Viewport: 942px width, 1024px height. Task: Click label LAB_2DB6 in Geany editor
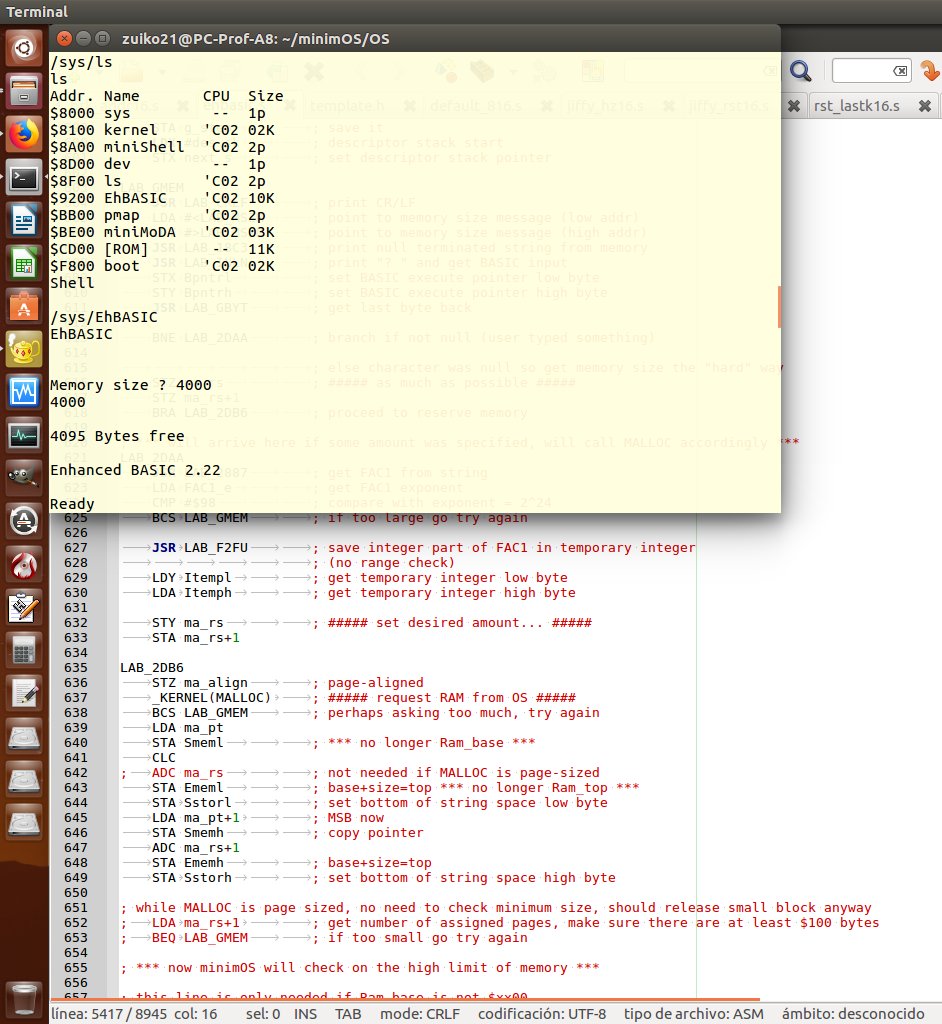click(x=152, y=667)
